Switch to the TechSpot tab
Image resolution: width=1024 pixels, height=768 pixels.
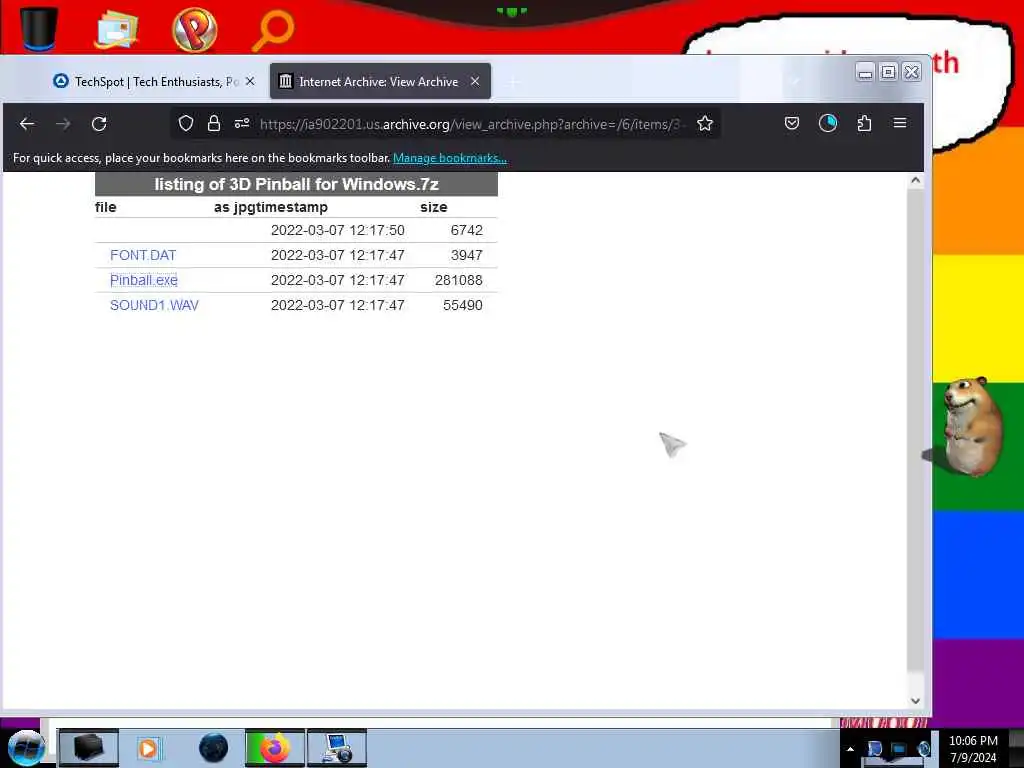(155, 82)
